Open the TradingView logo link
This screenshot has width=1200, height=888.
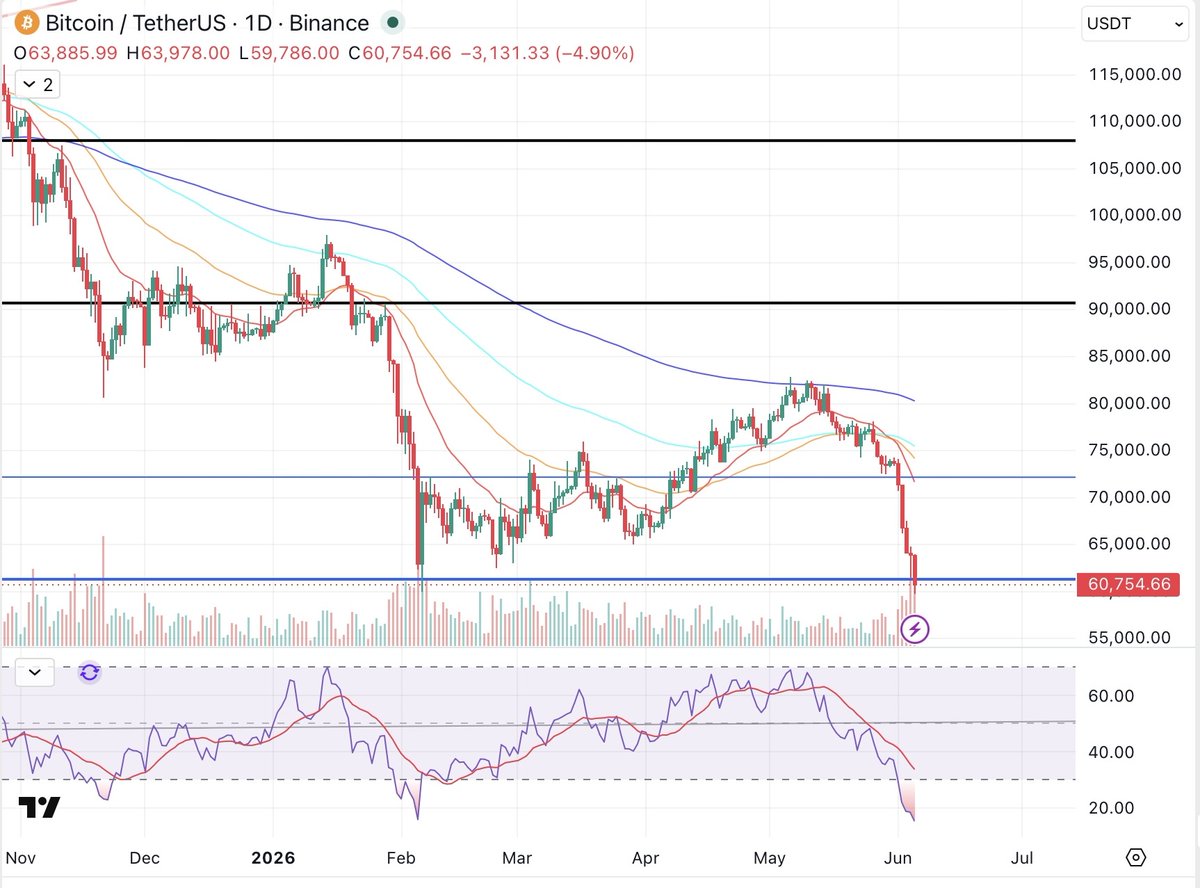tap(40, 808)
